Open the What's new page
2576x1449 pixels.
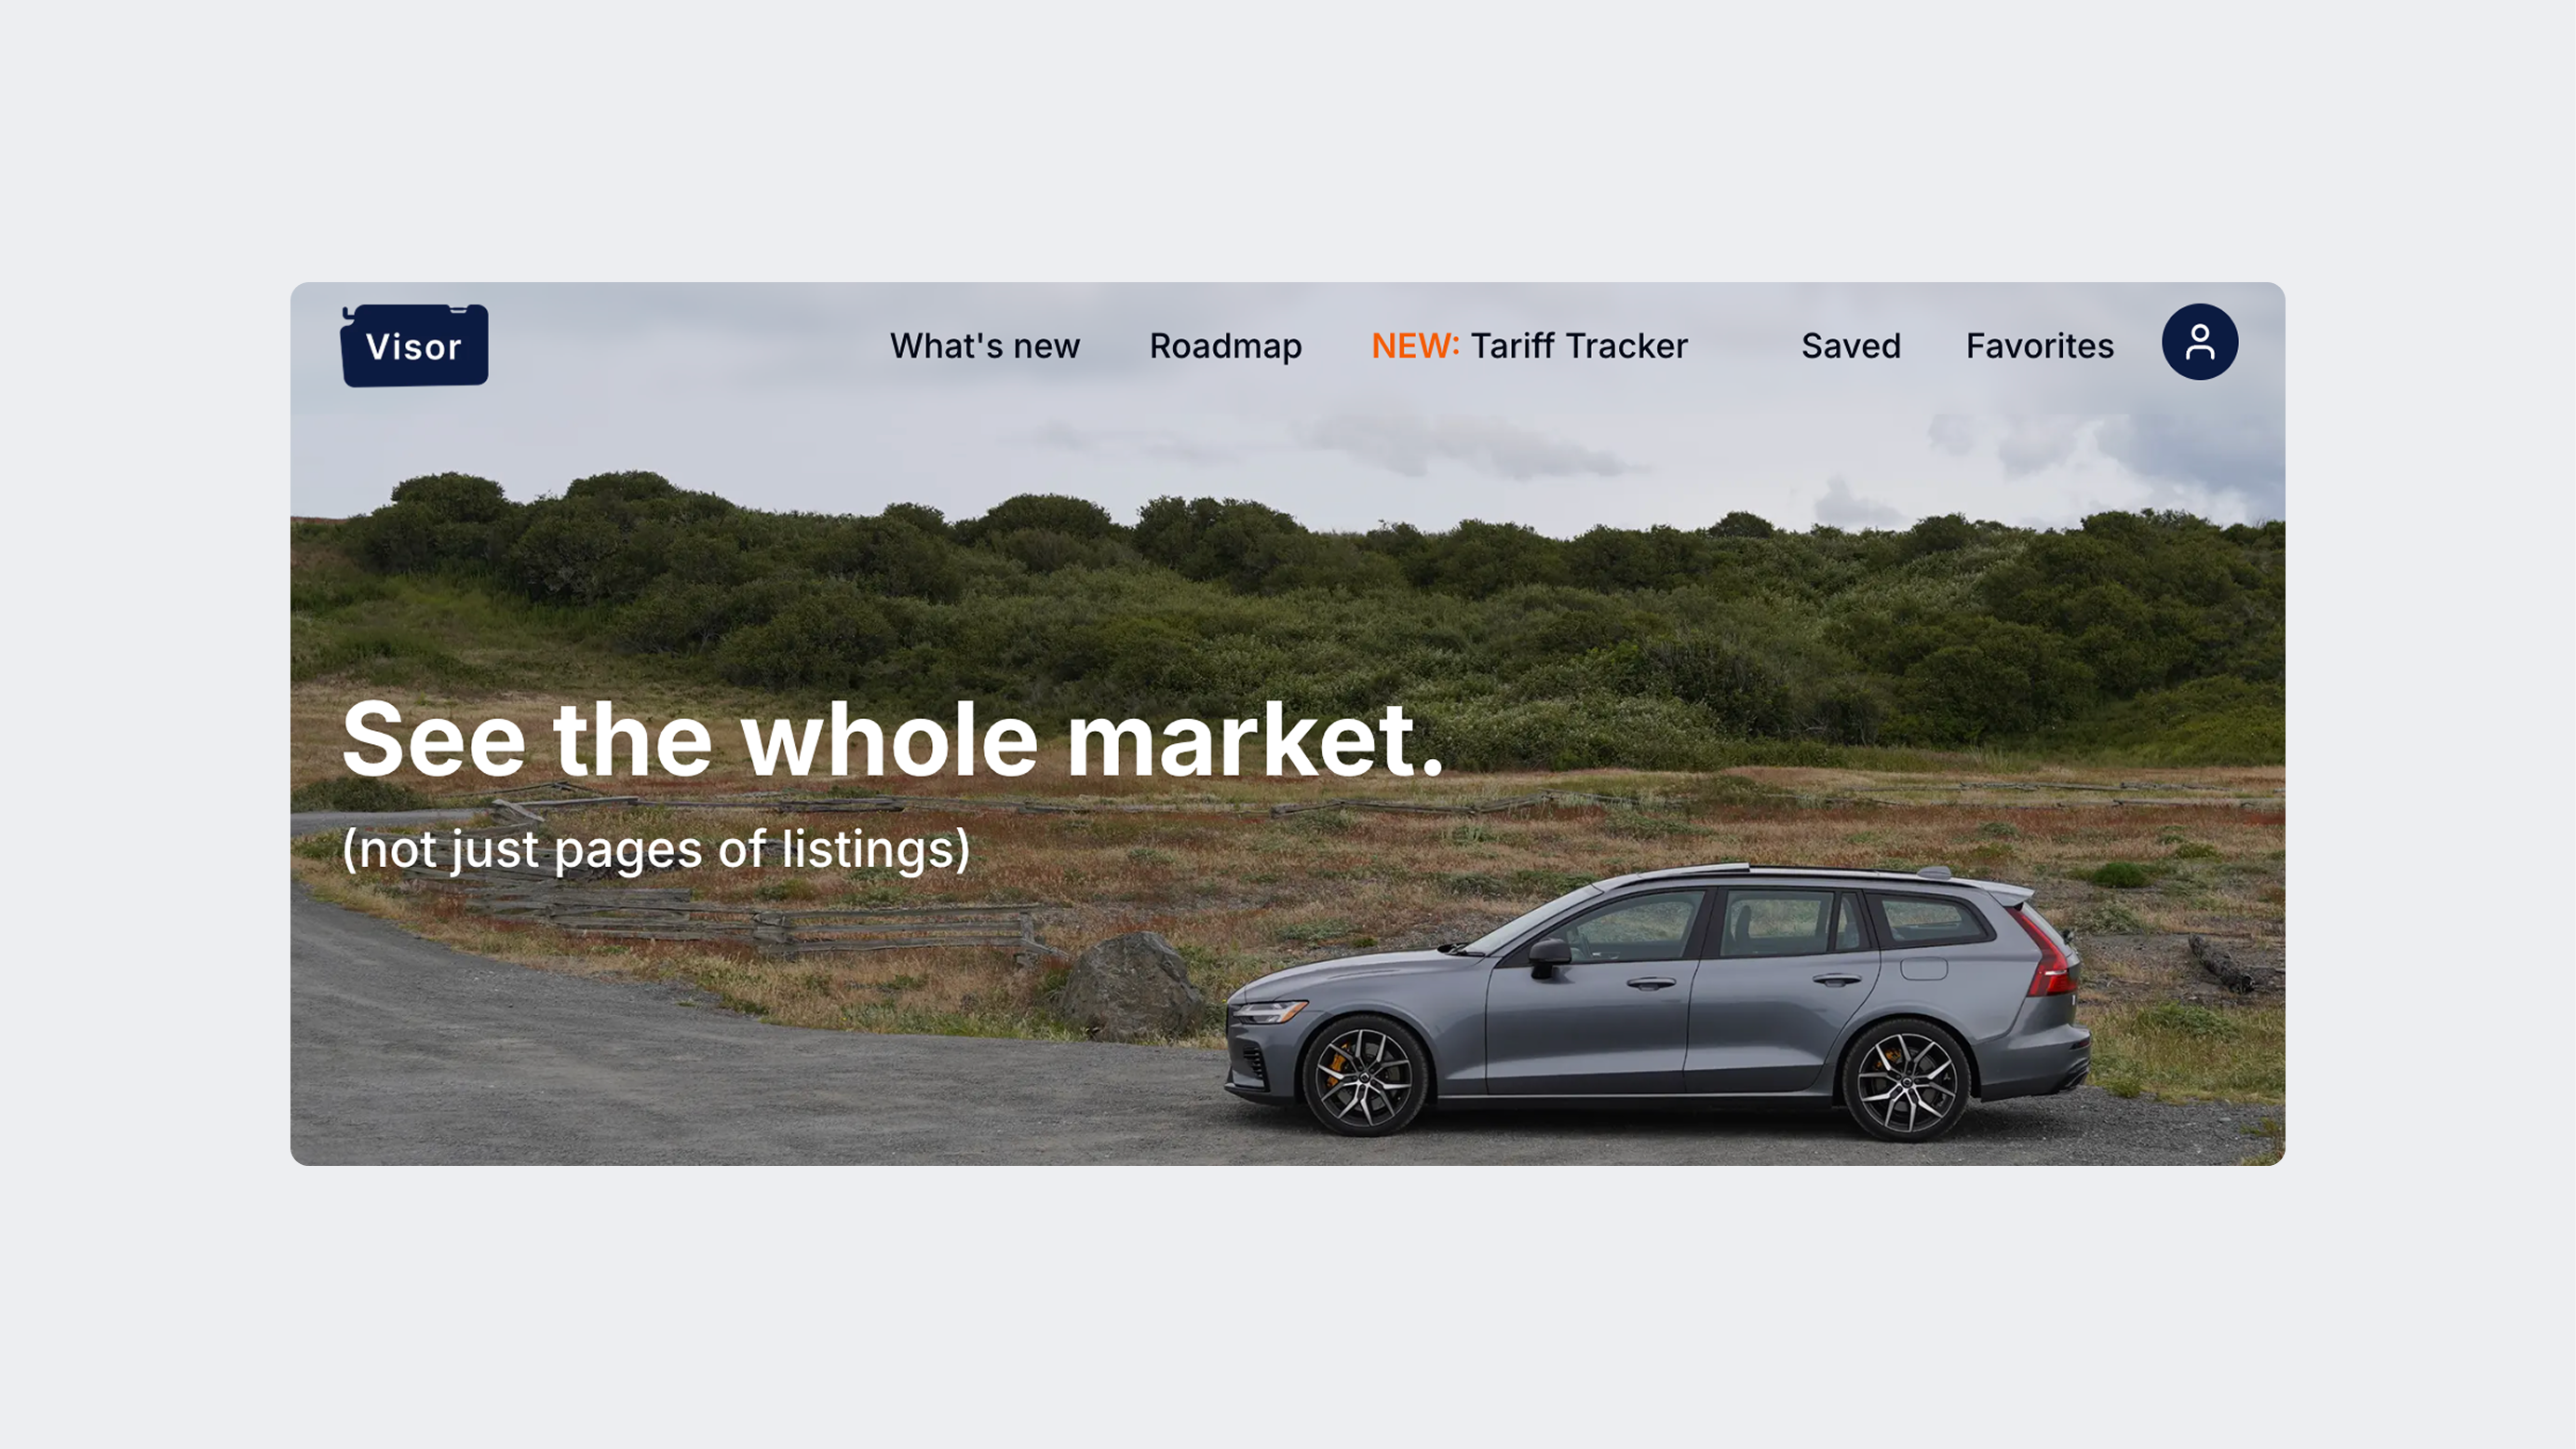pos(984,346)
